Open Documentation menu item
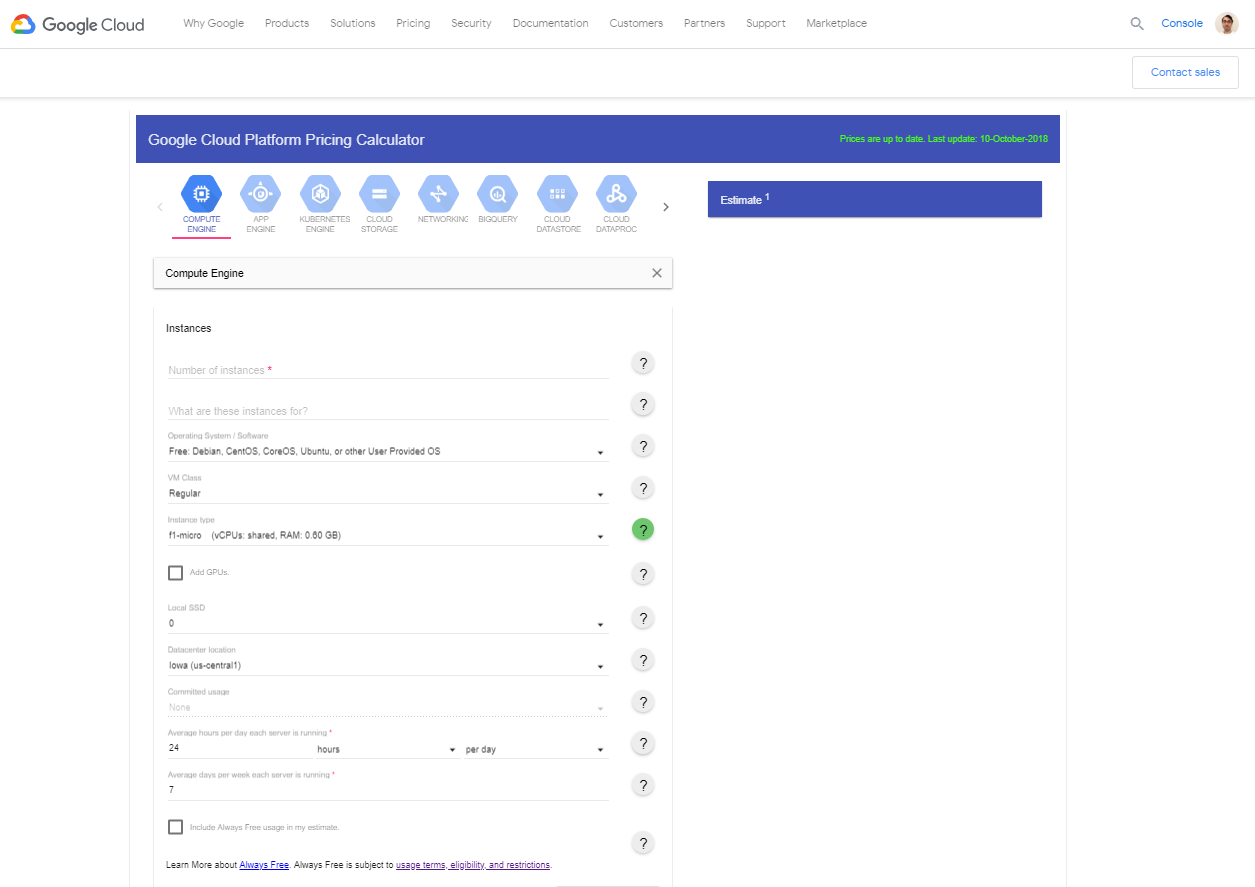Screen dimensions: 1255x887 (x=551, y=23)
